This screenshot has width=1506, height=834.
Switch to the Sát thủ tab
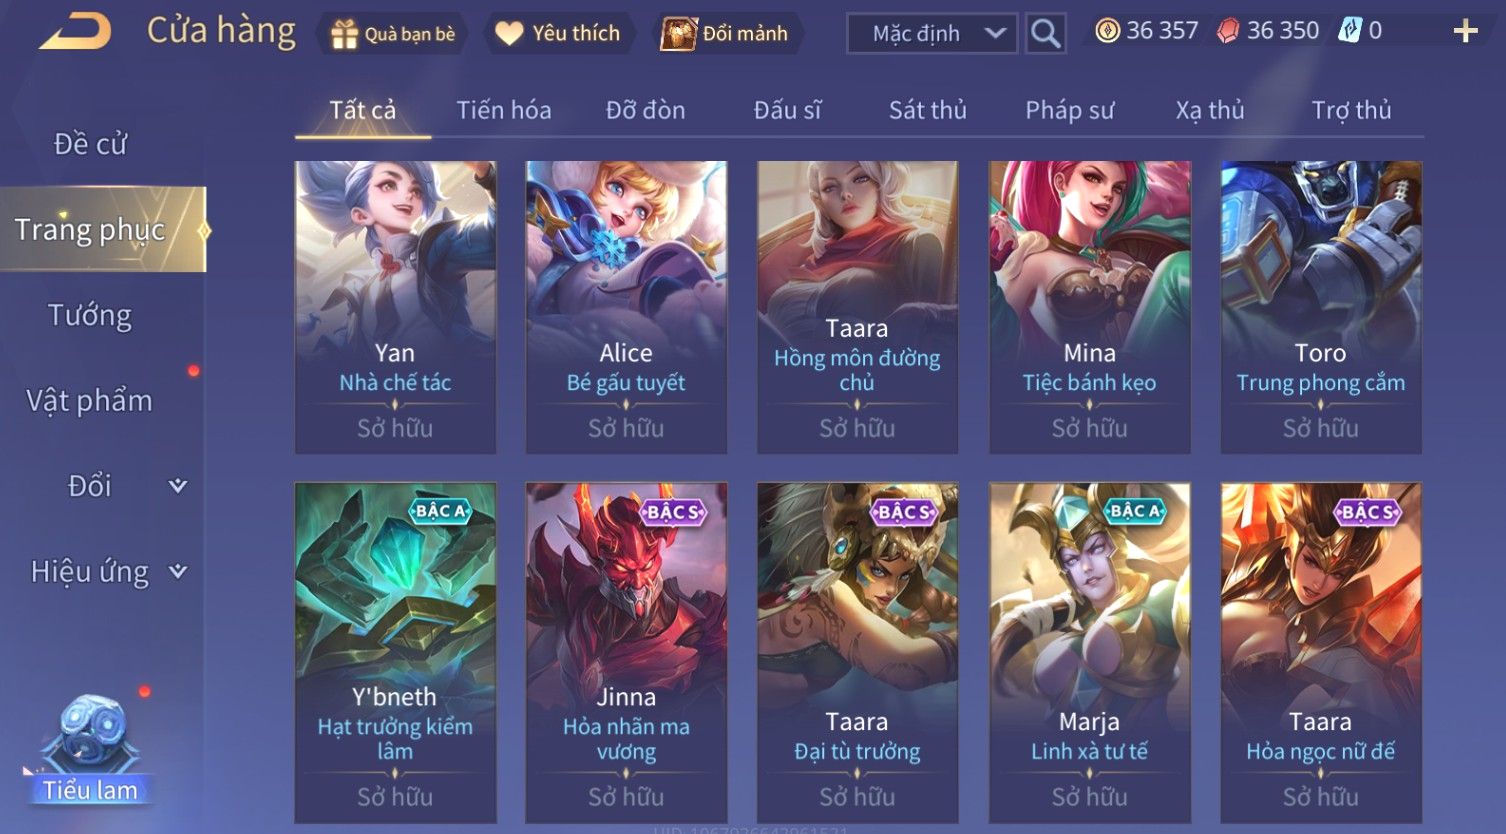tap(927, 110)
